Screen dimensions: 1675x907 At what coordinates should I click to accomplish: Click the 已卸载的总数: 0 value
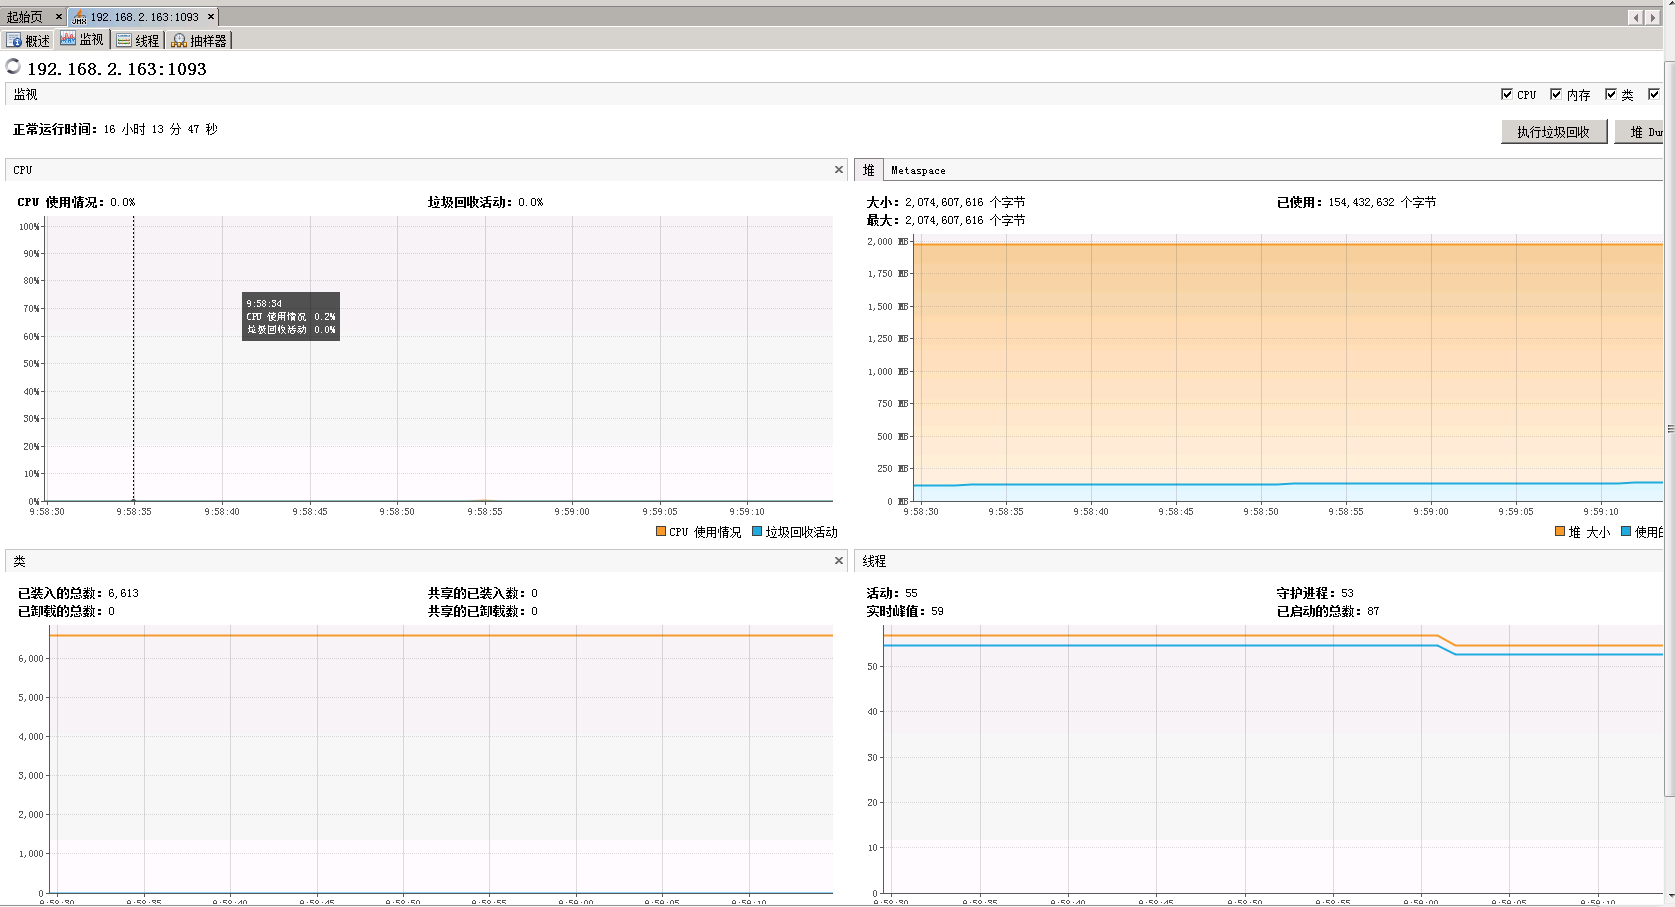[66, 611]
